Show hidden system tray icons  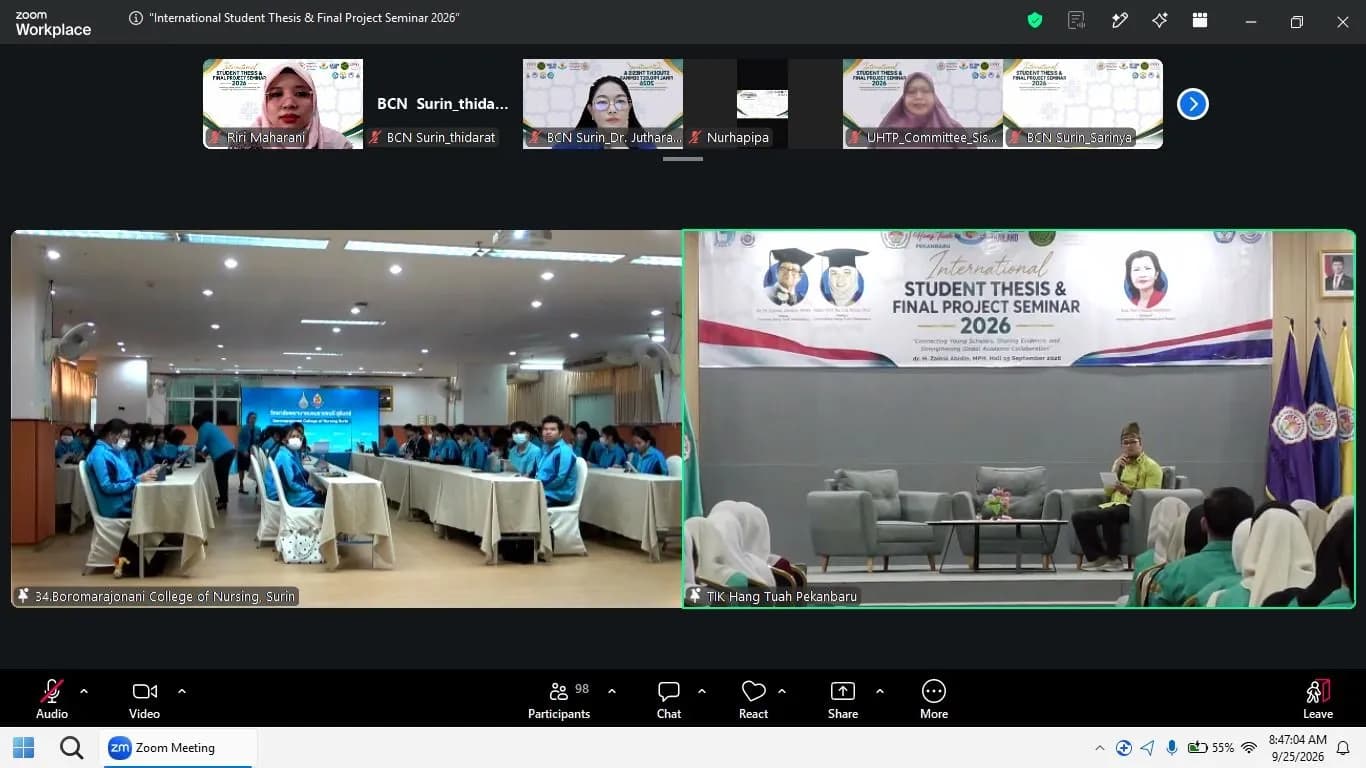1100,748
